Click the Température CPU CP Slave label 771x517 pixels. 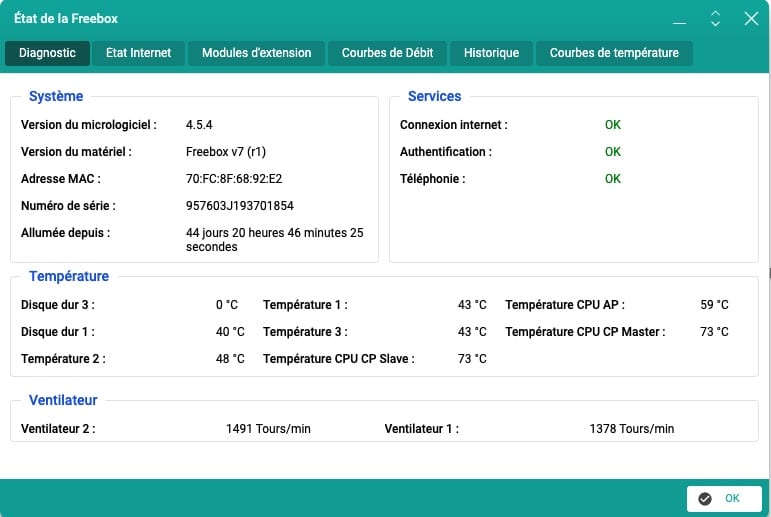tap(339, 359)
